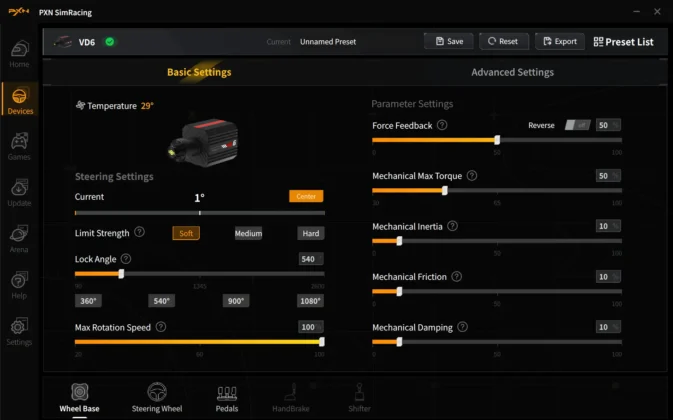Show help for Mechanical Friction

(457, 277)
